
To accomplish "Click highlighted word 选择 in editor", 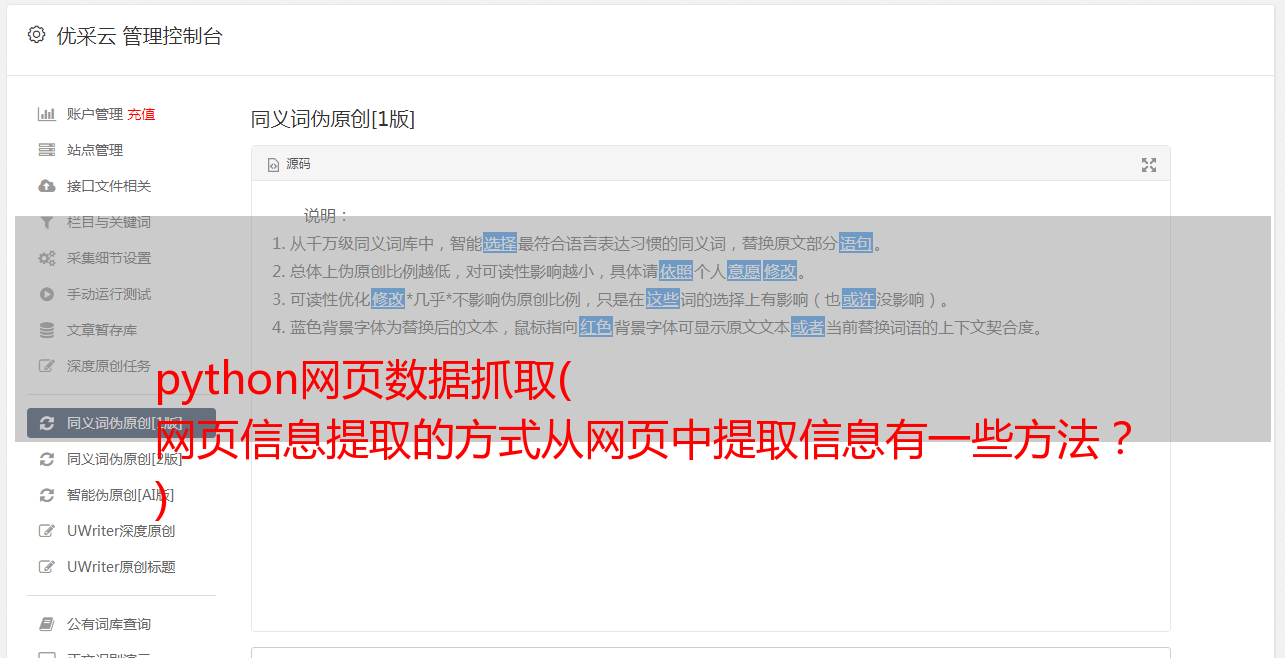I will click(500, 243).
